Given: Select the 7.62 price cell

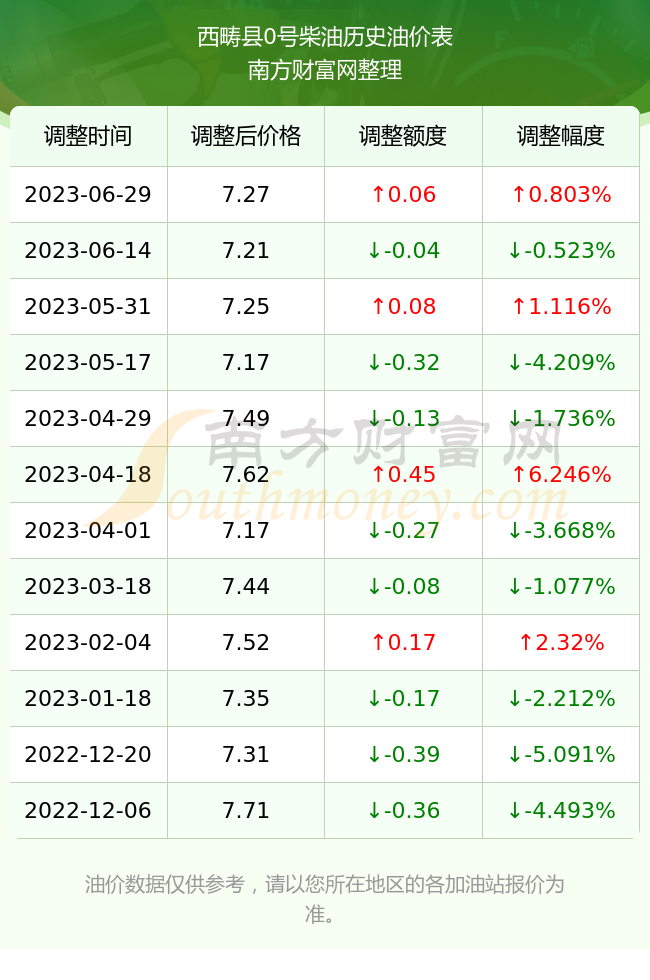Looking at the screenshot, I should point(246,474).
